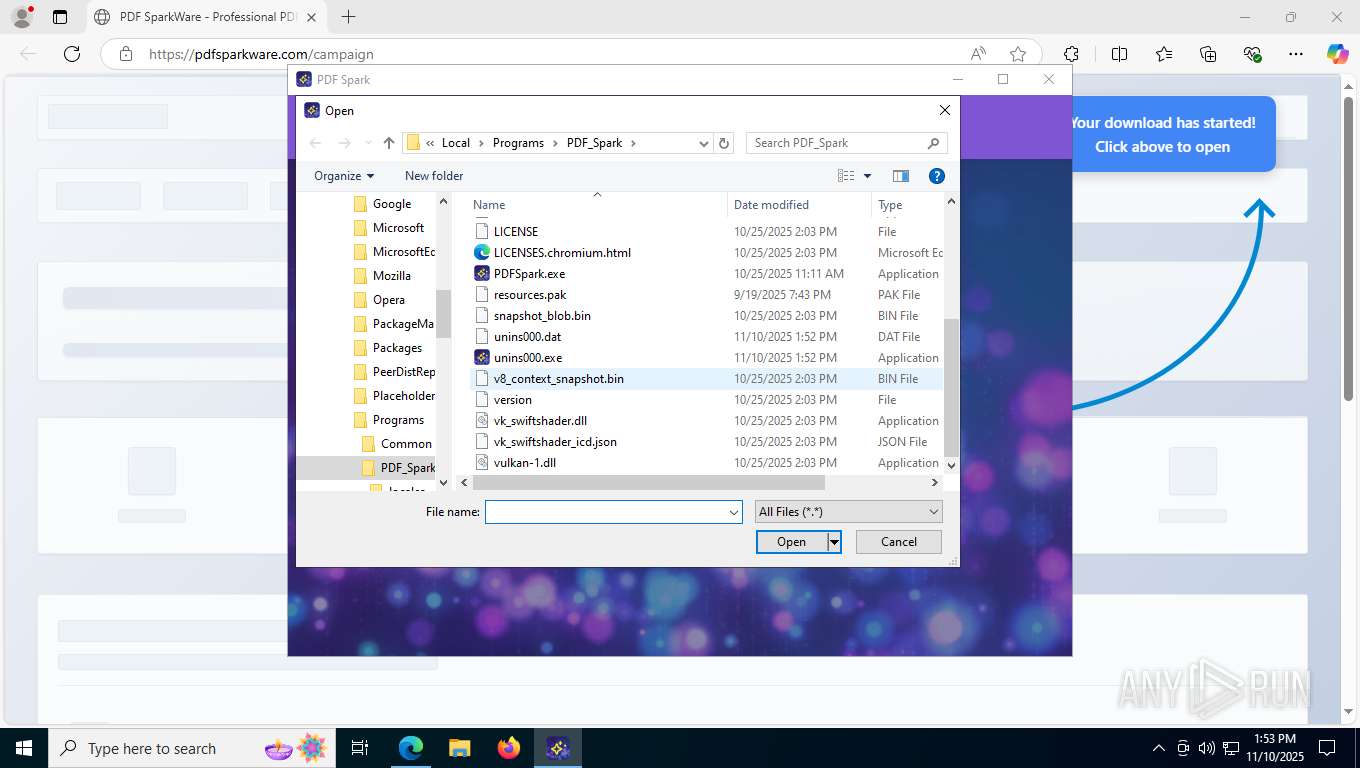The width and height of the screenshot is (1360, 768).
Task: Toggle the preview pane icon
Action: (x=901, y=176)
